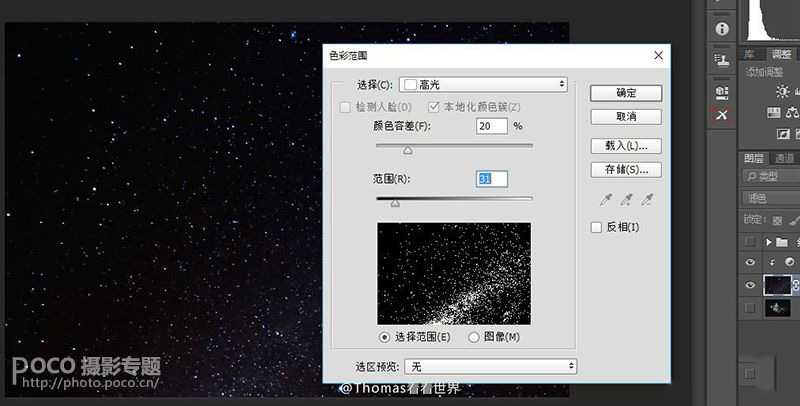
Task: Open the Info panel icon
Action: pos(721,29)
